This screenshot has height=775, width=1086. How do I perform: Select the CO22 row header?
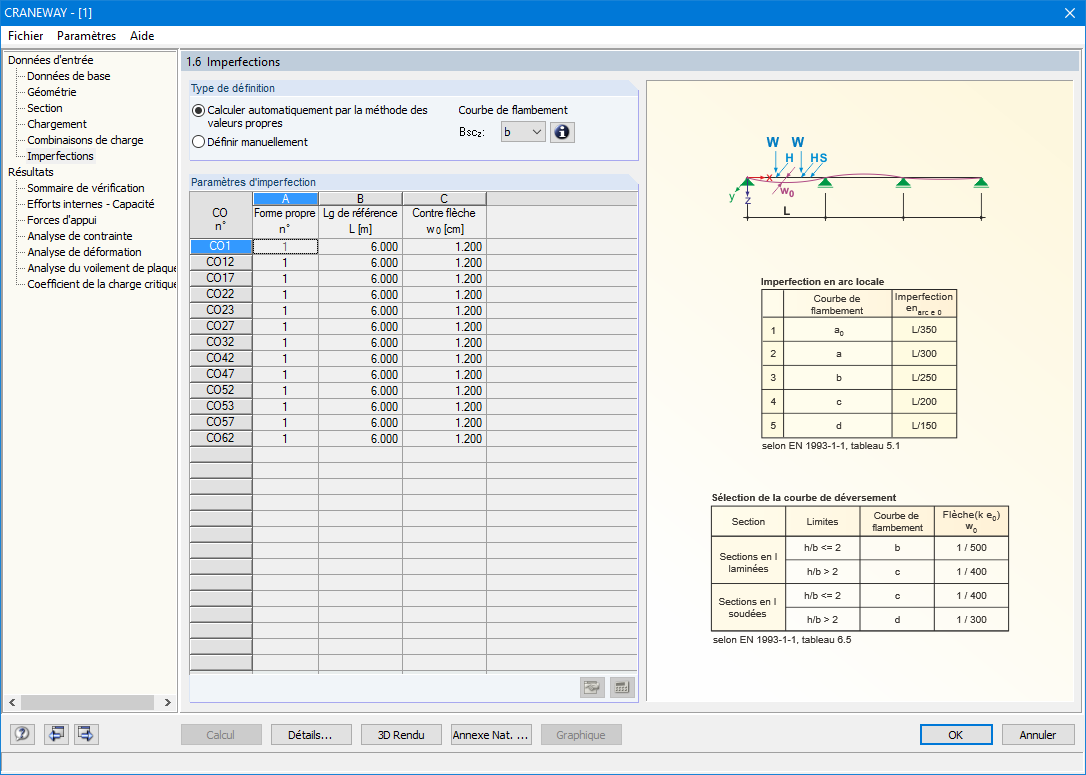[220, 294]
